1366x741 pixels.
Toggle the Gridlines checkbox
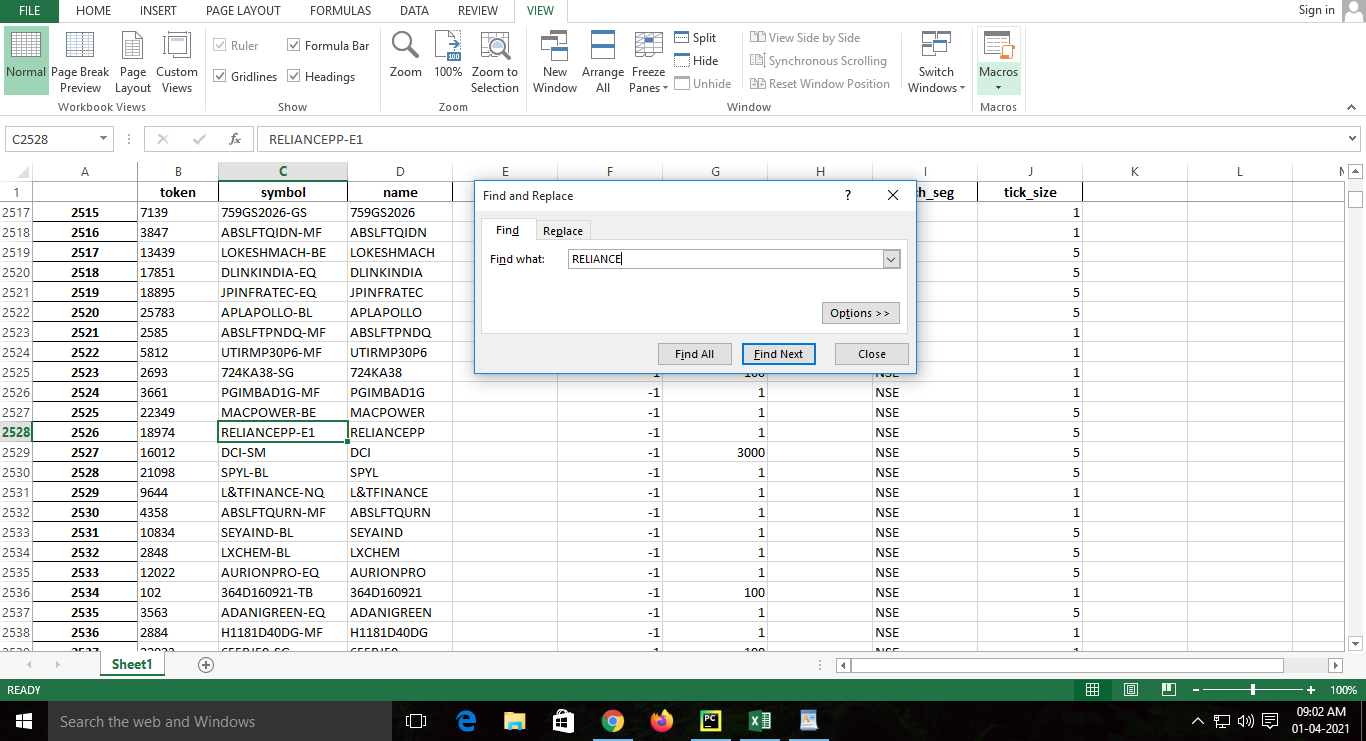point(220,76)
